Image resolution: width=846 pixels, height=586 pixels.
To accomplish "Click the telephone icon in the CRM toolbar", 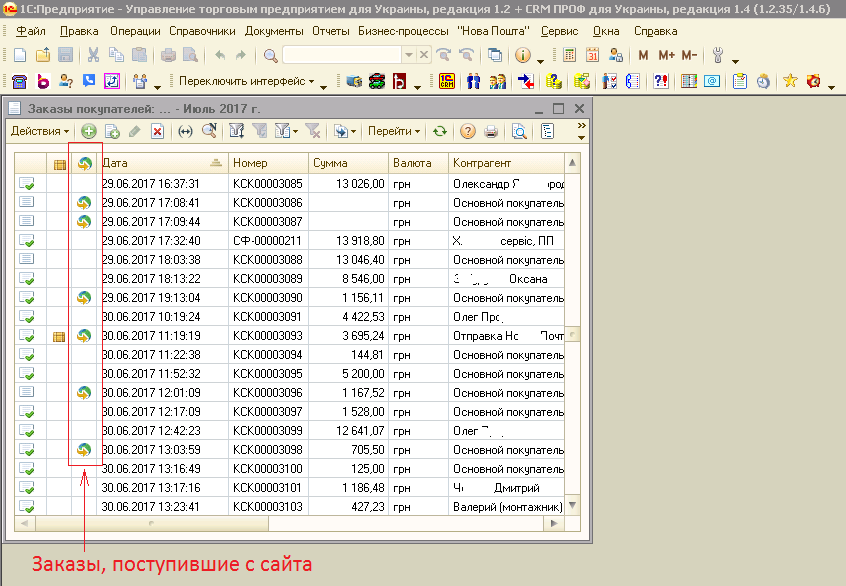I will (x=19, y=81).
